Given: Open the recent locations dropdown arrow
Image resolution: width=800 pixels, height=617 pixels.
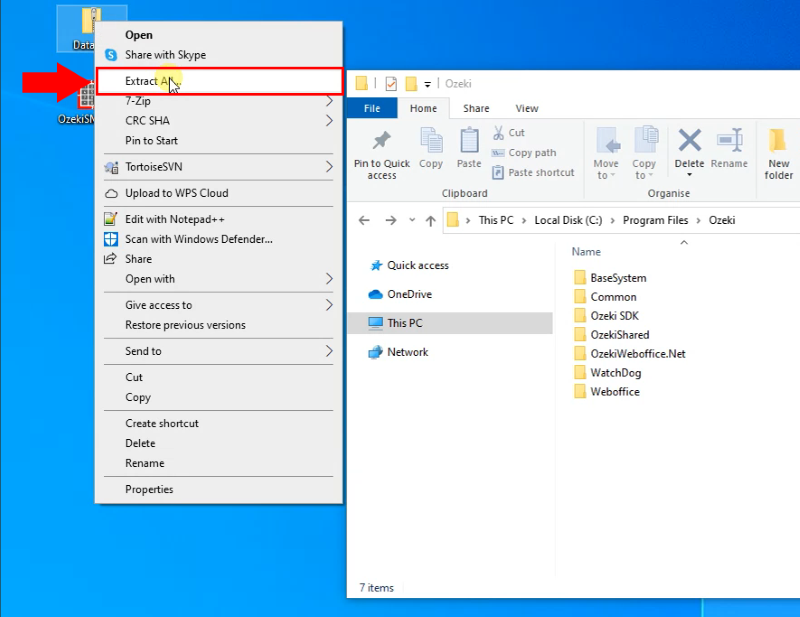Looking at the screenshot, I should tap(412, 220).
